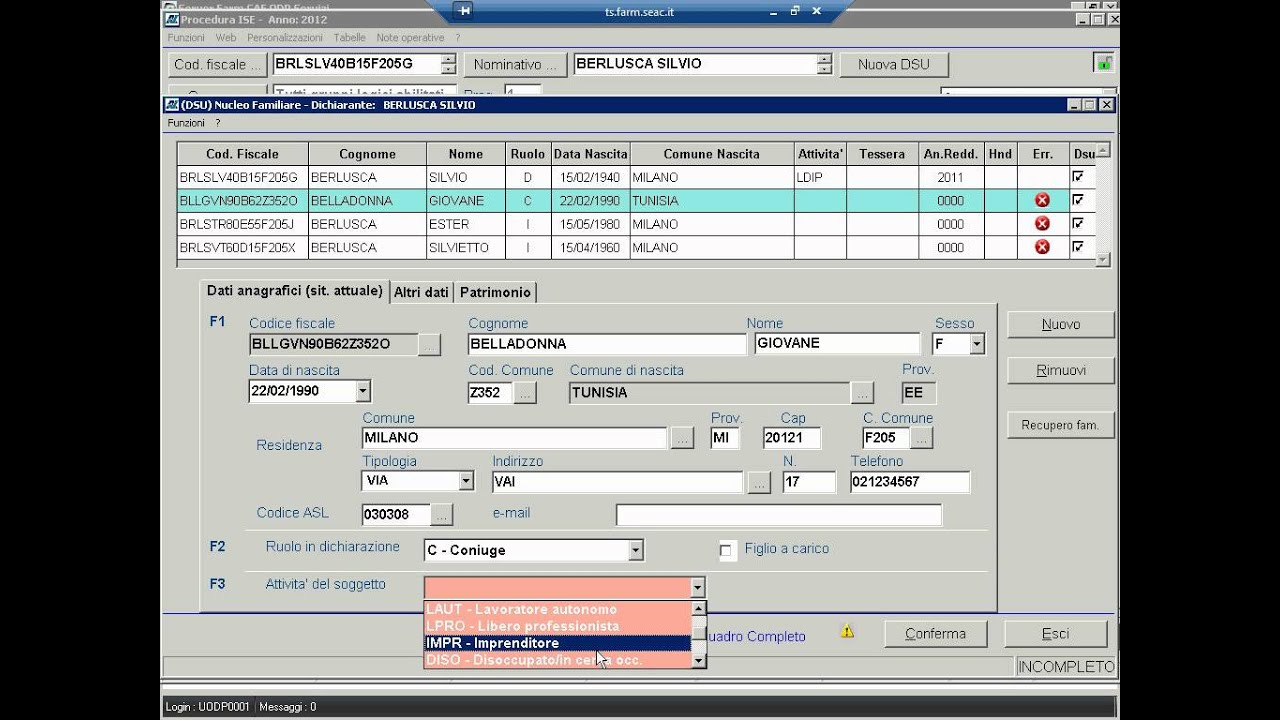Click the pin icon in remote session bar
The width and height of the screenshot is (1280, 720).
point(463,10)
